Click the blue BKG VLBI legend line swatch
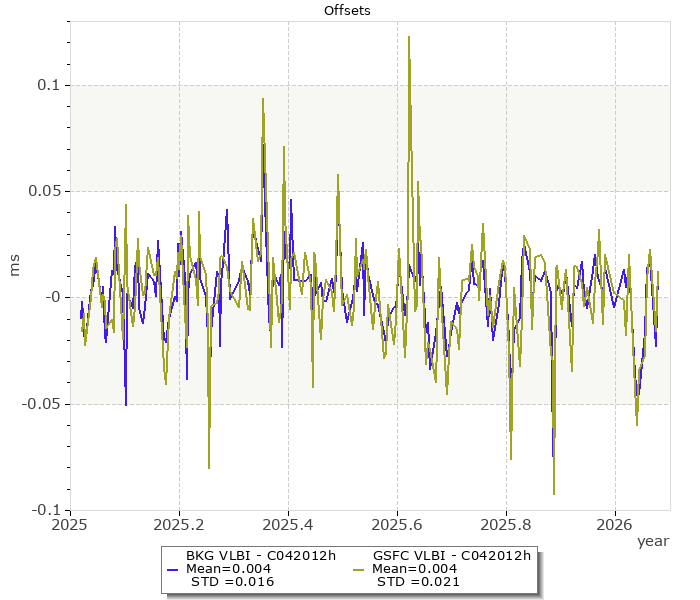Image resolution: width=700 pixels, height=600 pixels. pos(172,569)
